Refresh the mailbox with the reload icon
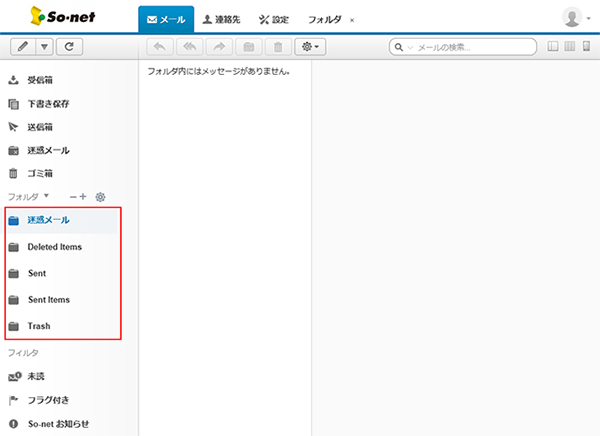Screen dimensions: 600x436 pyautogui.click(x=69, y=46)
